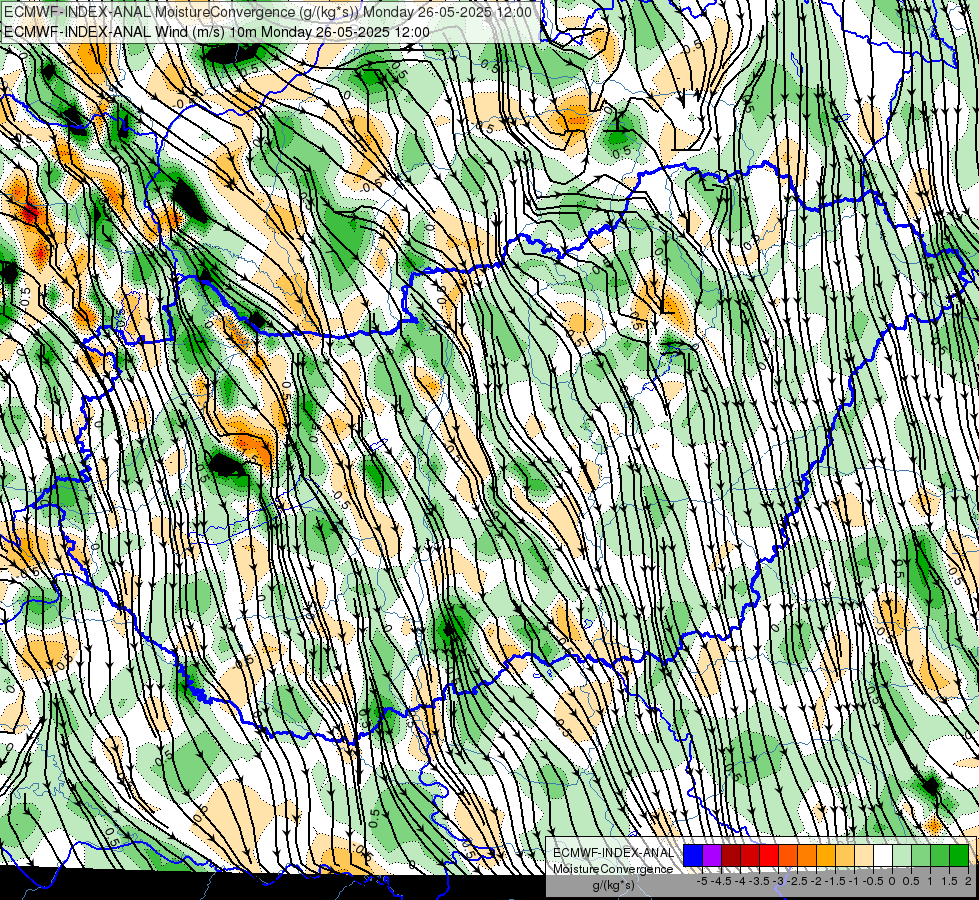Select the white swatch between -0.5 and 0
Screen dimensions: 979x900
[883, 856]
